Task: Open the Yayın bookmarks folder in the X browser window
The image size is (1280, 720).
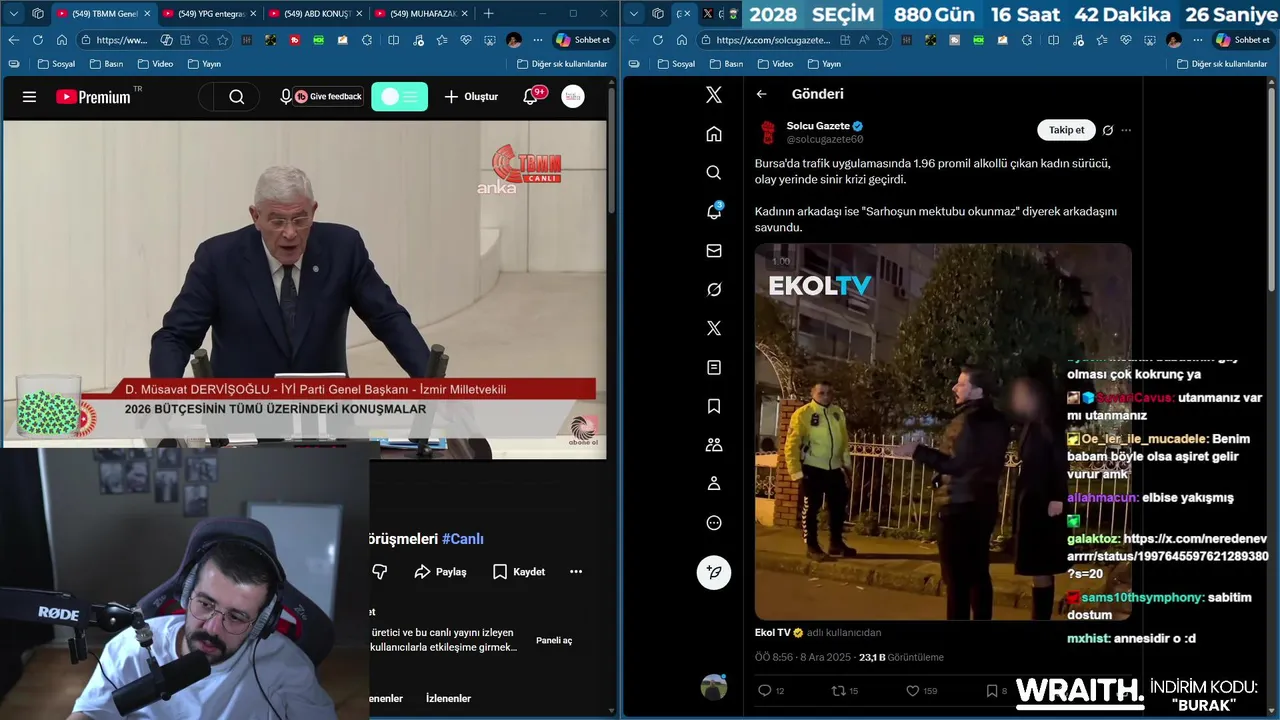Action: [x=823, y=64]
